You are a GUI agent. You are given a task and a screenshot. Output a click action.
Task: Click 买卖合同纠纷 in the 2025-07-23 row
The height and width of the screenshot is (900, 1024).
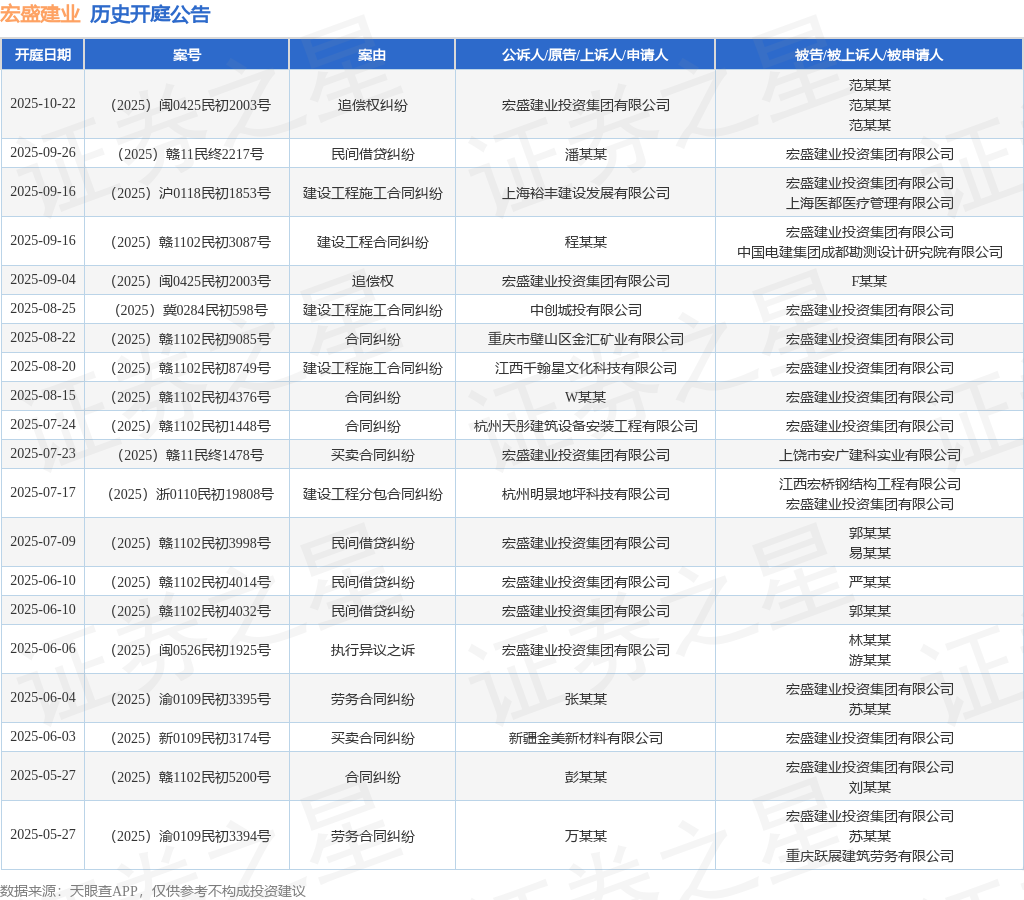[x=372, y=455]
